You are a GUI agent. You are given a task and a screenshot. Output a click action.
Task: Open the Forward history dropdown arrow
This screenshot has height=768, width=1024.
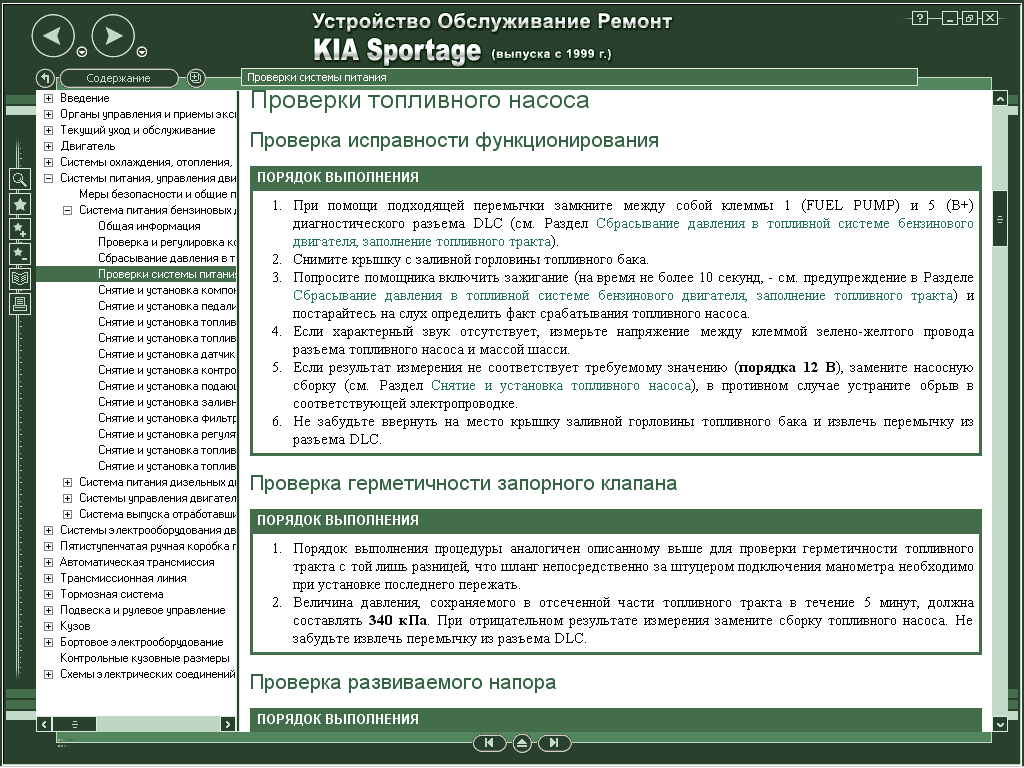coord(142,52)
